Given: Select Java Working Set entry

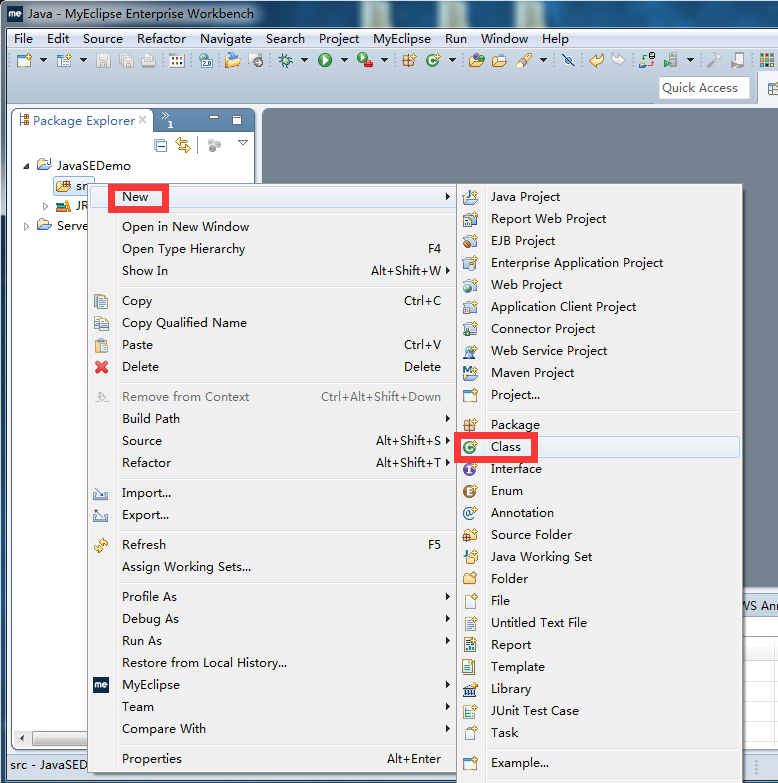Looking at the screenshot, I should click(599, 557).
